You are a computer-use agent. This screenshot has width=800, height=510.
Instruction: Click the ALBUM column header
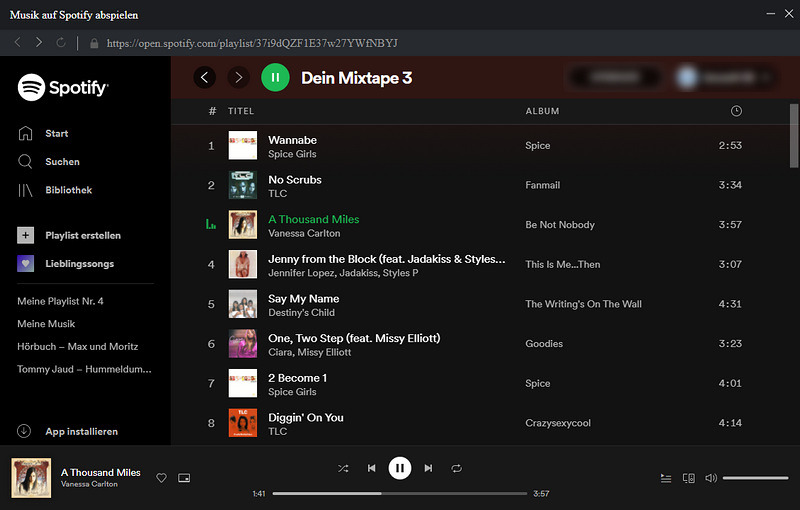pyautogui.click(x=542, y=111)
